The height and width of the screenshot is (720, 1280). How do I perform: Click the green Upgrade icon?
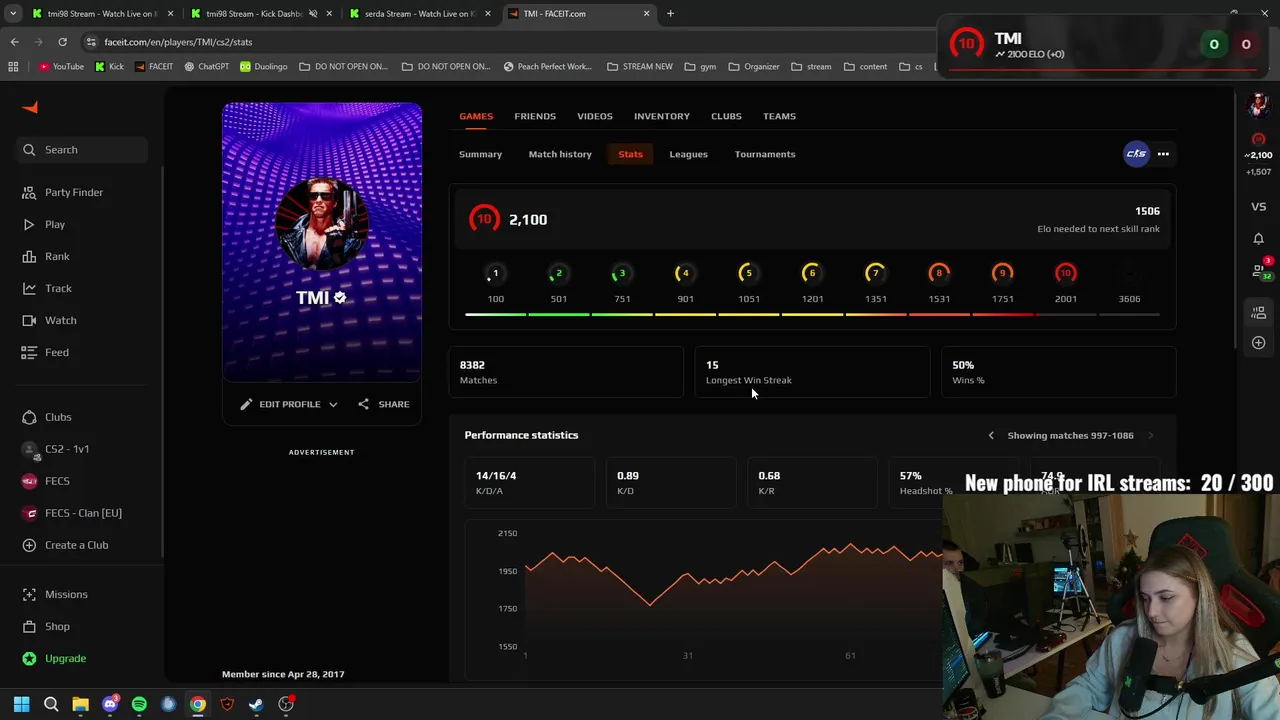[x=29, y=658]
